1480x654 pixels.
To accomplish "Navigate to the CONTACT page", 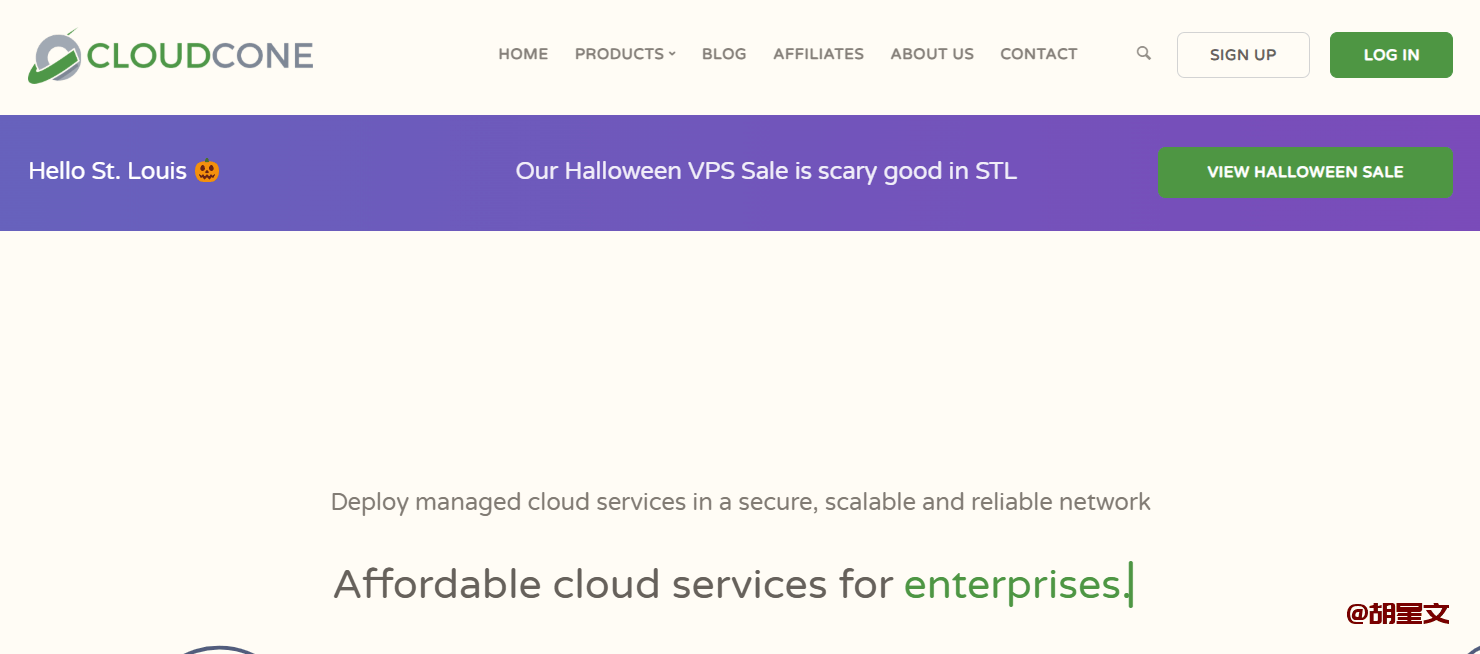I will pos(1038,54).
